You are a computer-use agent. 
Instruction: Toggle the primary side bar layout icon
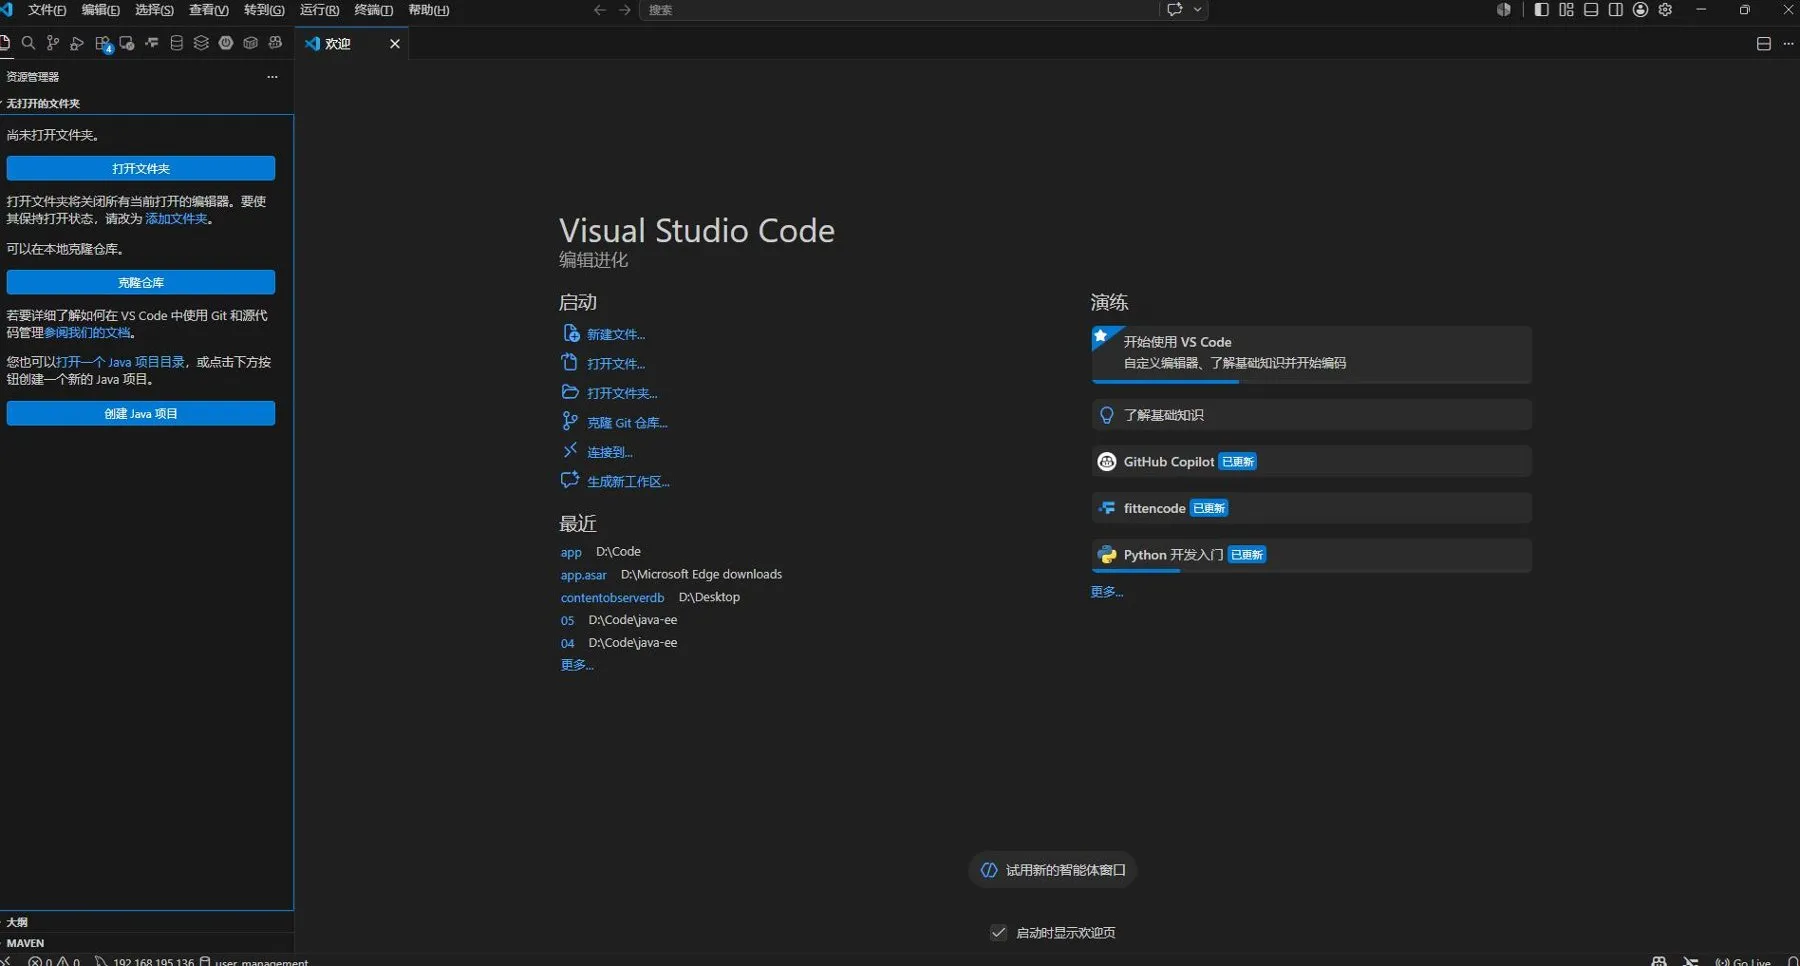[1541, 10]
